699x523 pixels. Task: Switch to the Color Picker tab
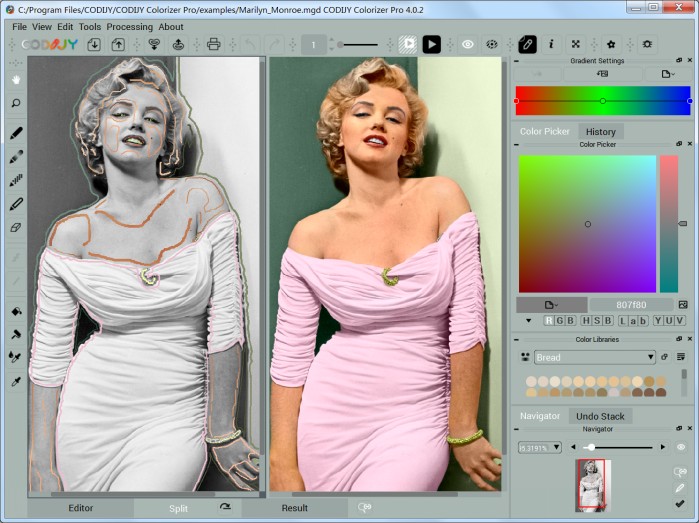tap(545, 132)
